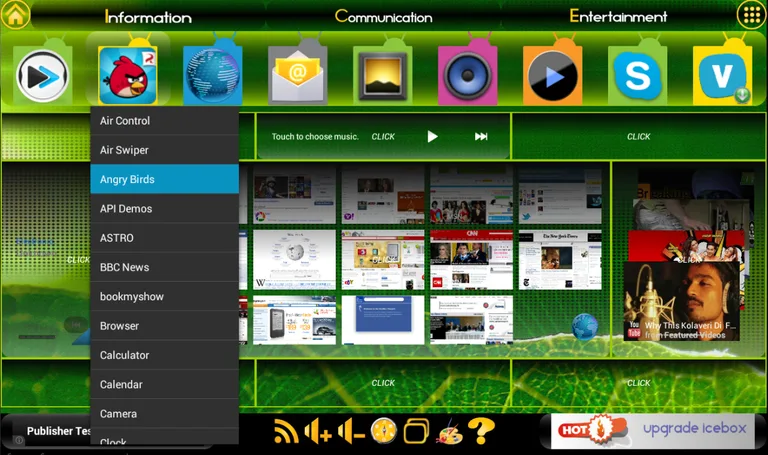The width and height of the screenshot is (768, 455).
Task: Click the compass icon in bottom toolbar
Action: [x=384, y=431]
